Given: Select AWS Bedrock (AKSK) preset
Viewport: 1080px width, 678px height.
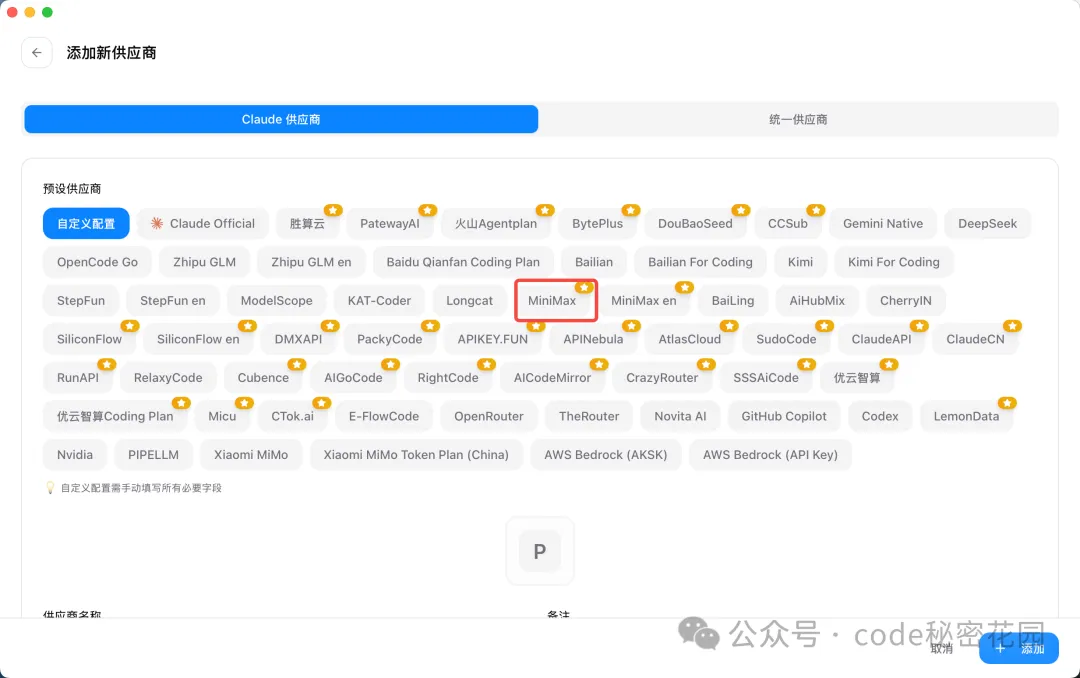Looking at the screenshot, I should [606, 455].
